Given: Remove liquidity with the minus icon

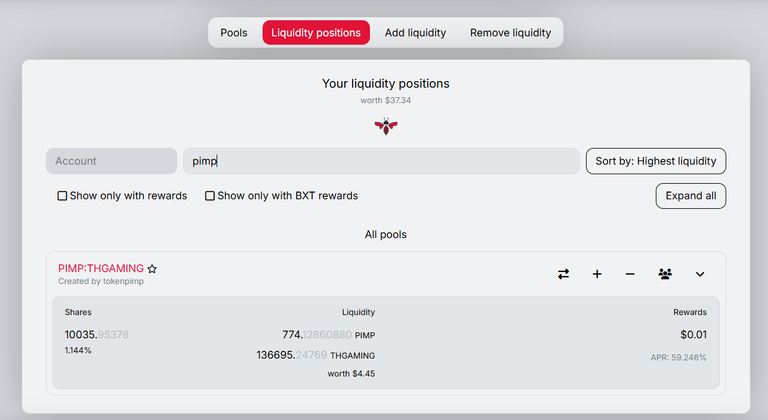Looking at the screenshot, I should 630,274.
